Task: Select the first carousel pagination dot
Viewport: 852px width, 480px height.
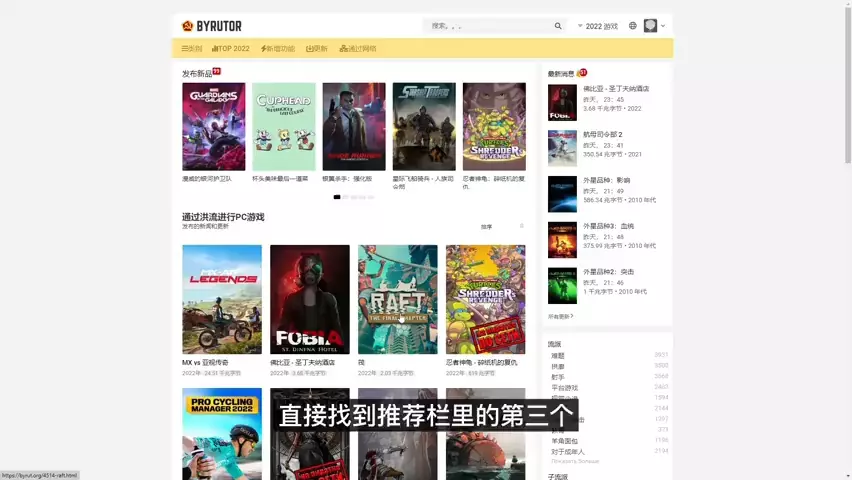Action: click(337, 197)
